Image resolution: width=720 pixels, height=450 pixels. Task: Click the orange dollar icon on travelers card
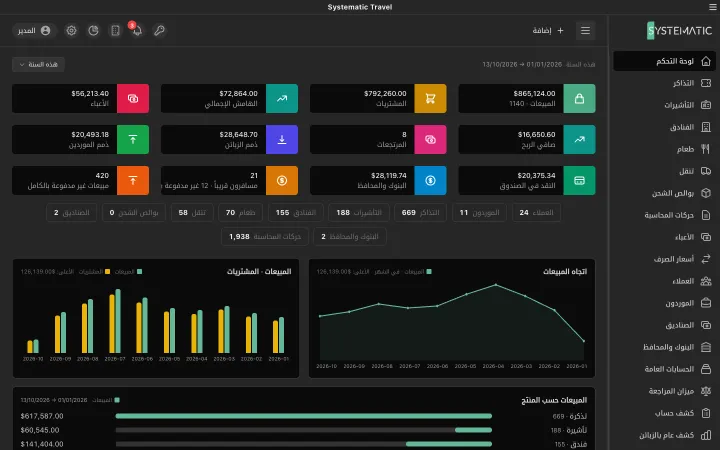pos(282,180)
